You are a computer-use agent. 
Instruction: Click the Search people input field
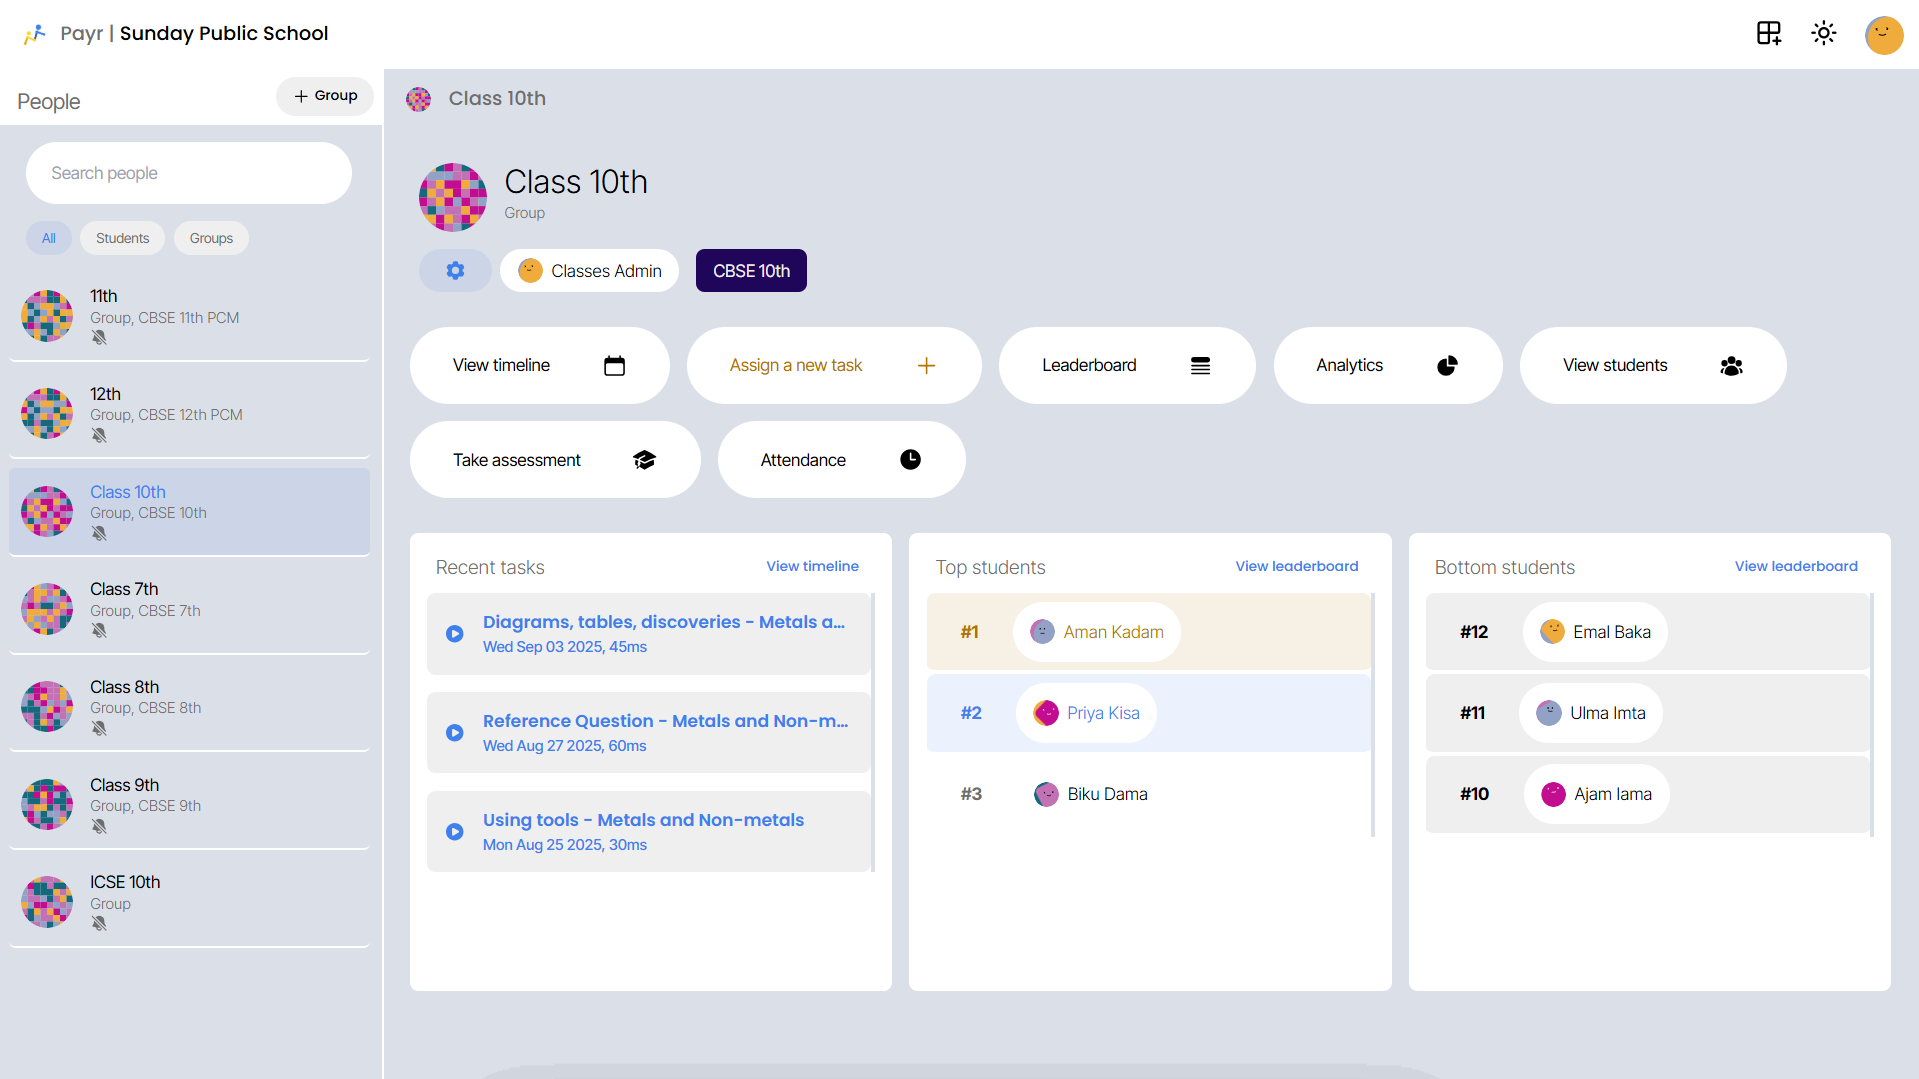(188, 172)
